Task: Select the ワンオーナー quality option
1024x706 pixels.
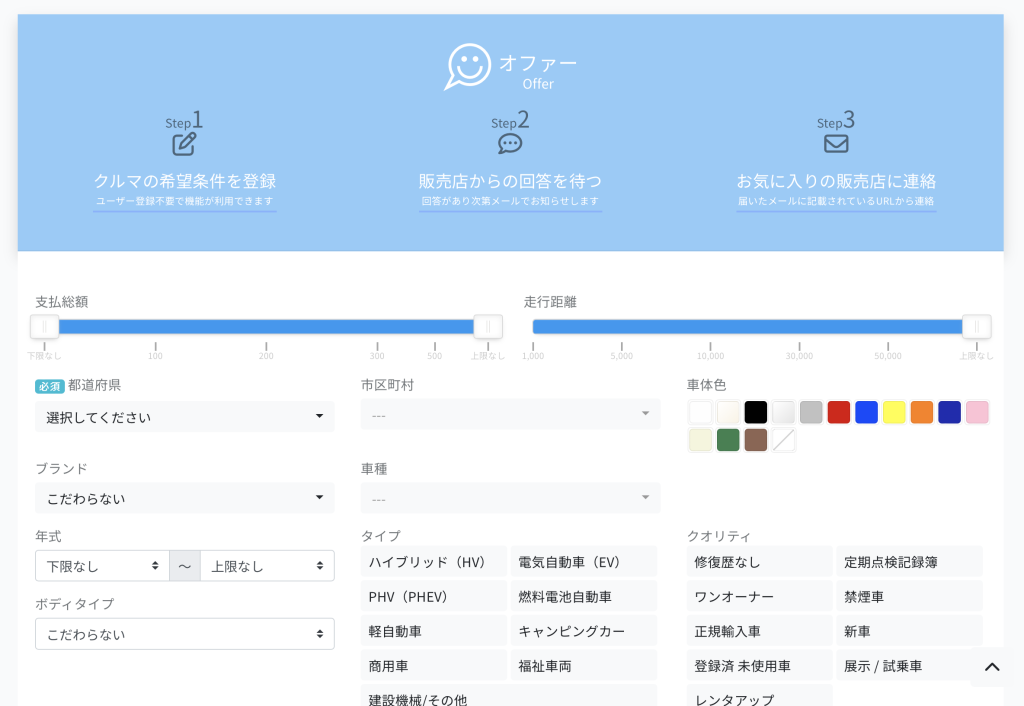Action: click(759, 596)
